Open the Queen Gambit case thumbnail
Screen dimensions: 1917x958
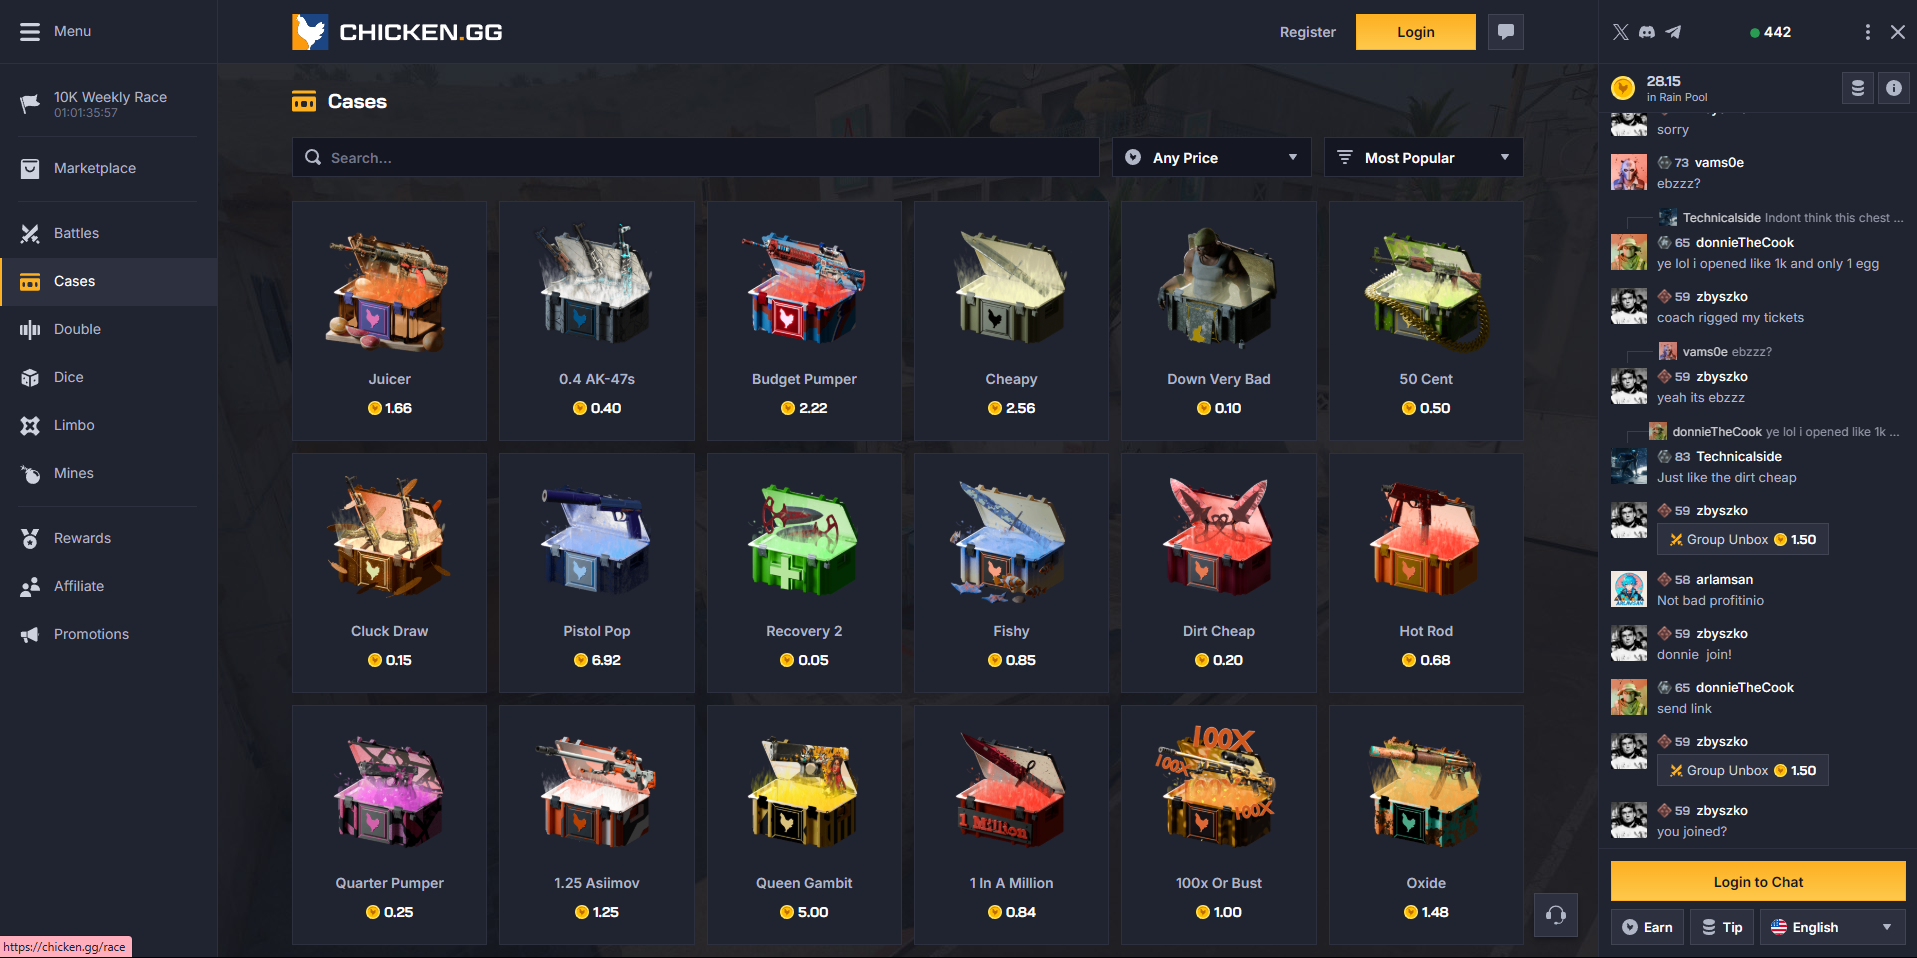[x=804, y=793]
